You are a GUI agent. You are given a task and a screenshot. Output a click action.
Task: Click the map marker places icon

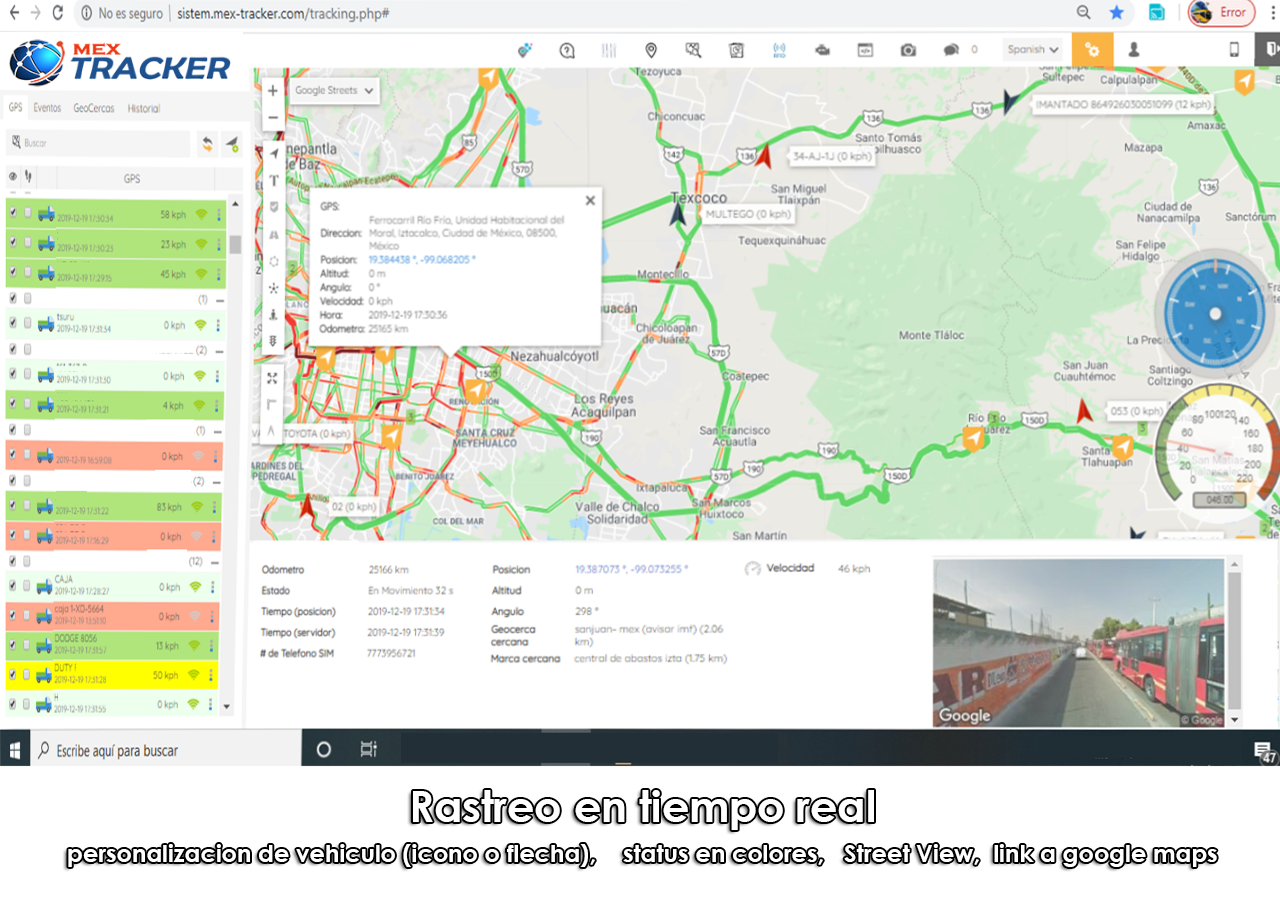pos(651,50)
